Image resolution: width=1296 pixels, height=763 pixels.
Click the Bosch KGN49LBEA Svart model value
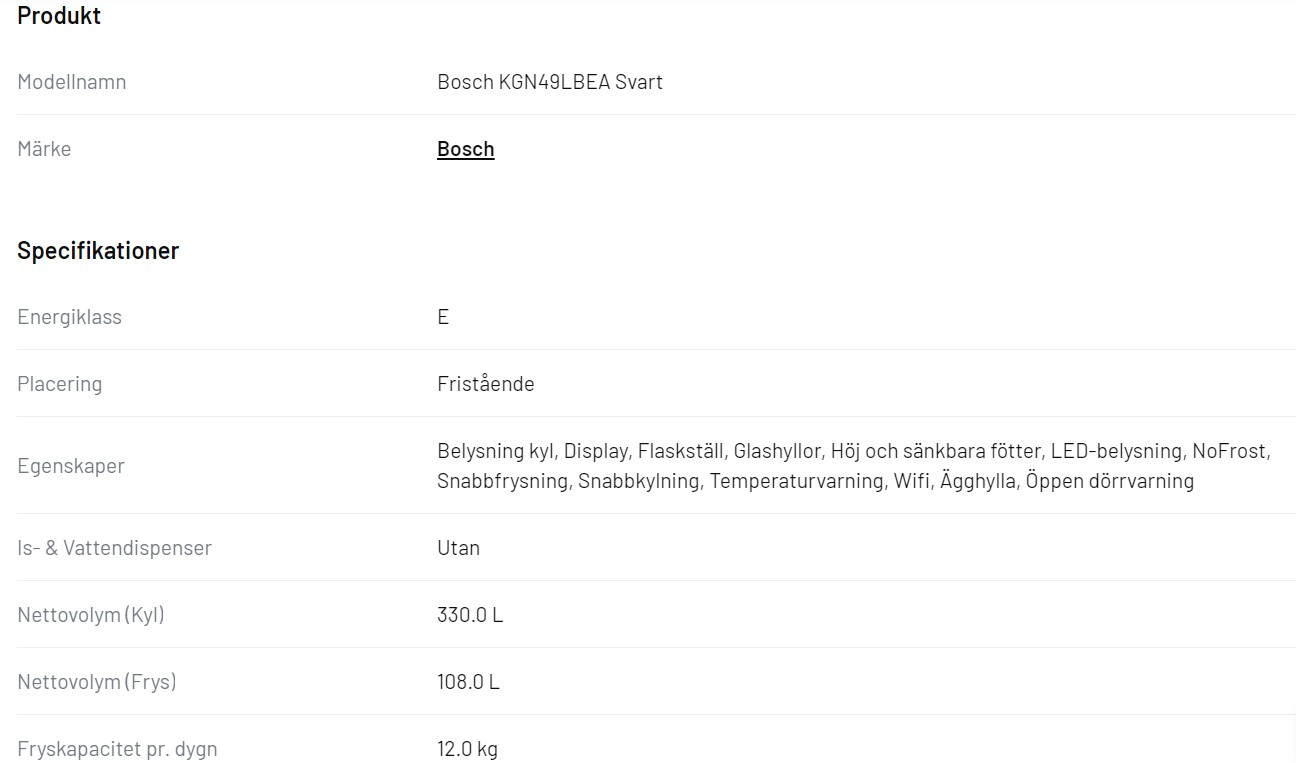(550, 82)
